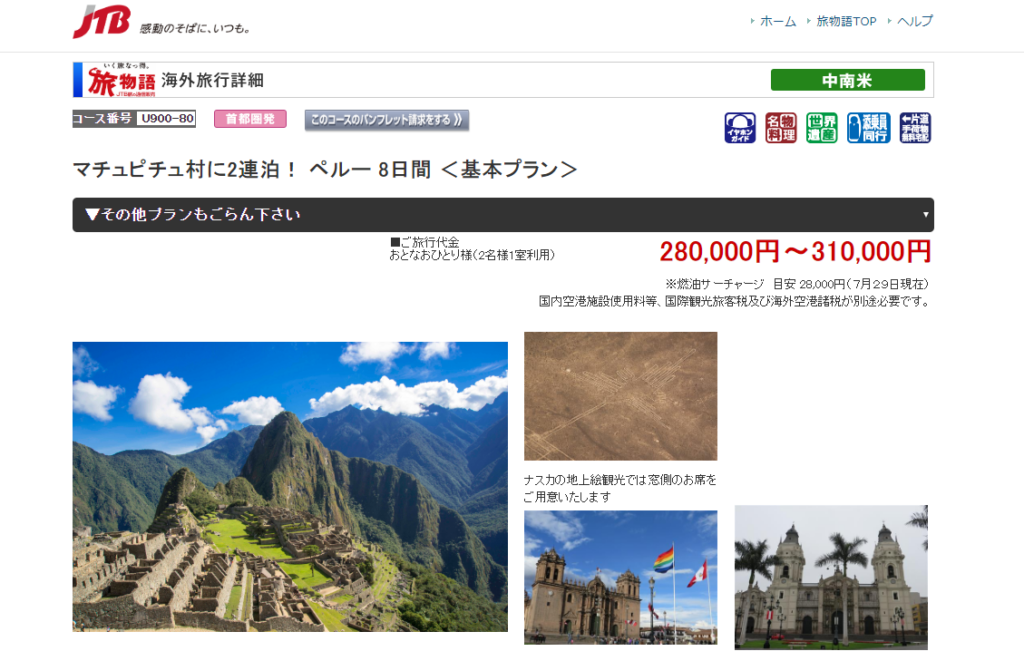Open the ホーム link
1024x651 pixels.
pyautogui.click(x=777, y=21)
